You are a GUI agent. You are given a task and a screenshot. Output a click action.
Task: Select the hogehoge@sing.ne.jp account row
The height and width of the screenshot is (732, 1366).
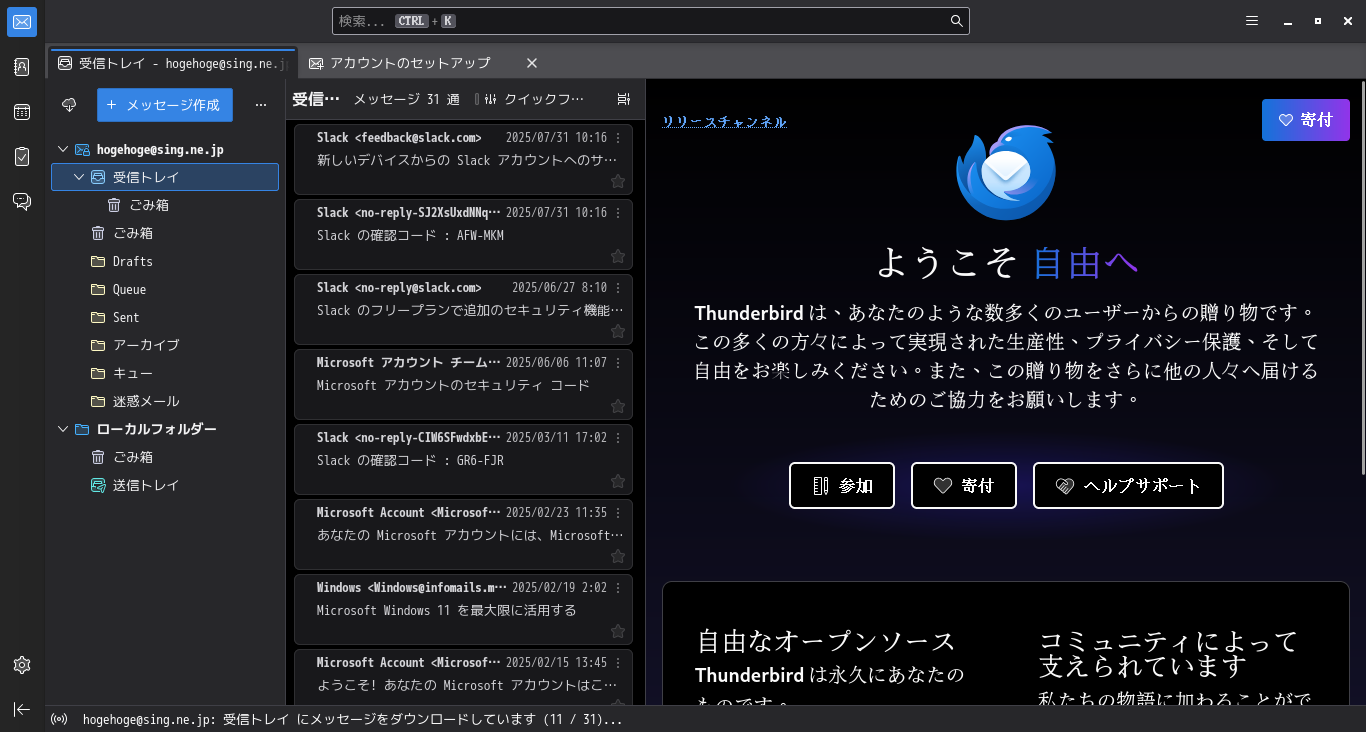coord(165,149)
